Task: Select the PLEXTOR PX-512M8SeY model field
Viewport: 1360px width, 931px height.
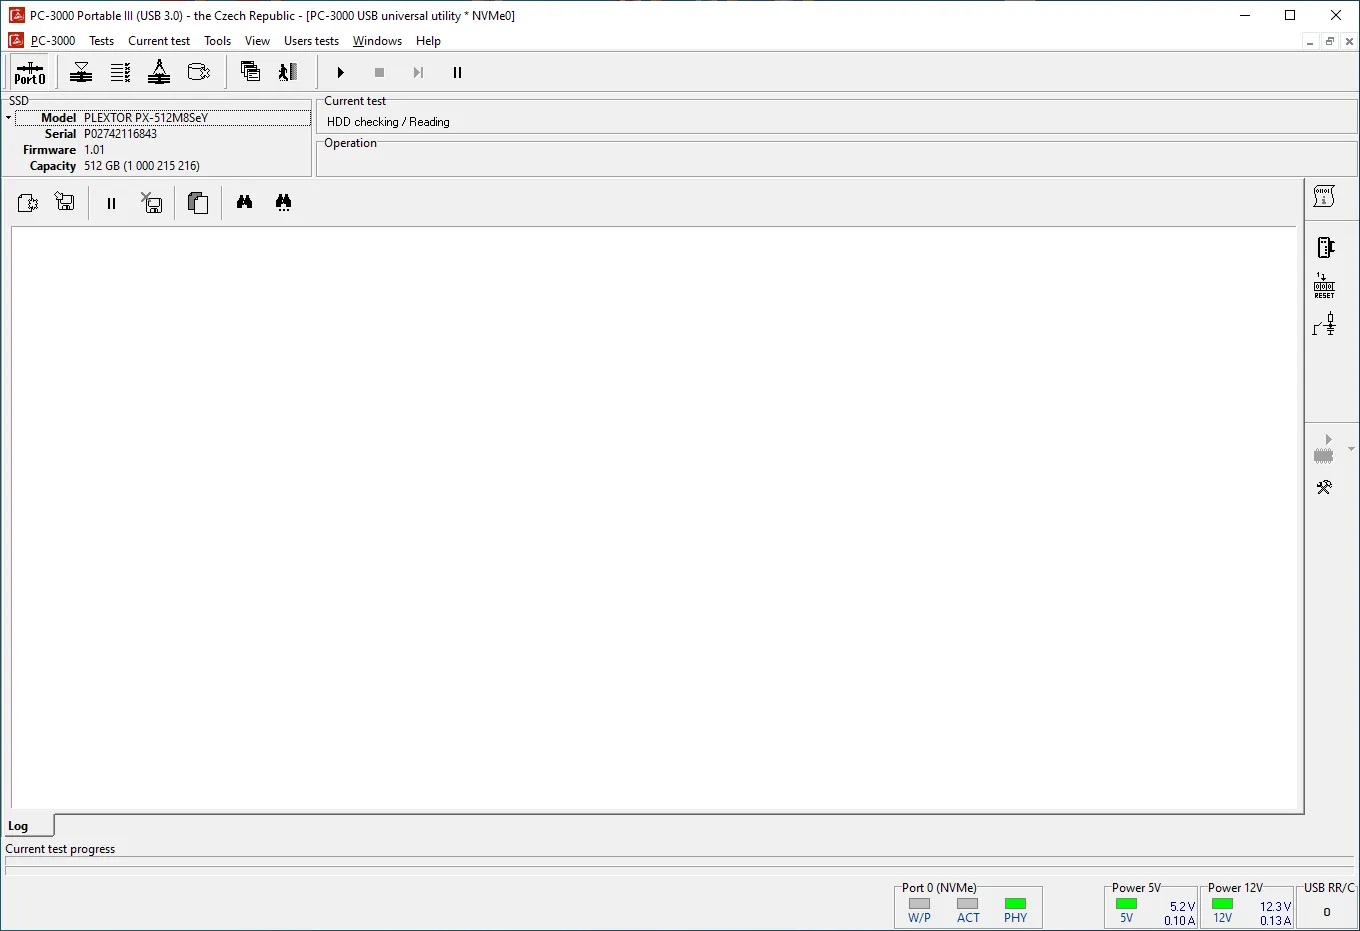Action: pyautogui.click(x=195, y=118)
